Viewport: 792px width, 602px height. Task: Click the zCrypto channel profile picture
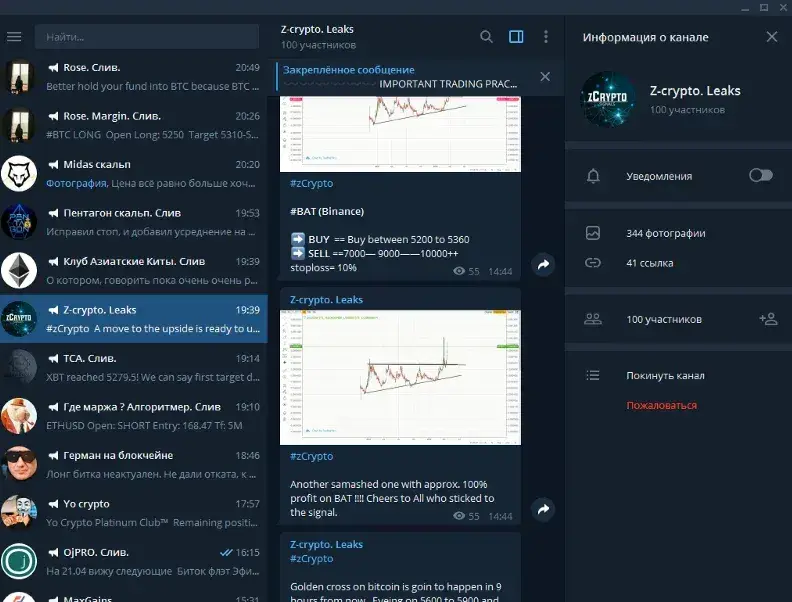tap(609, 99)
